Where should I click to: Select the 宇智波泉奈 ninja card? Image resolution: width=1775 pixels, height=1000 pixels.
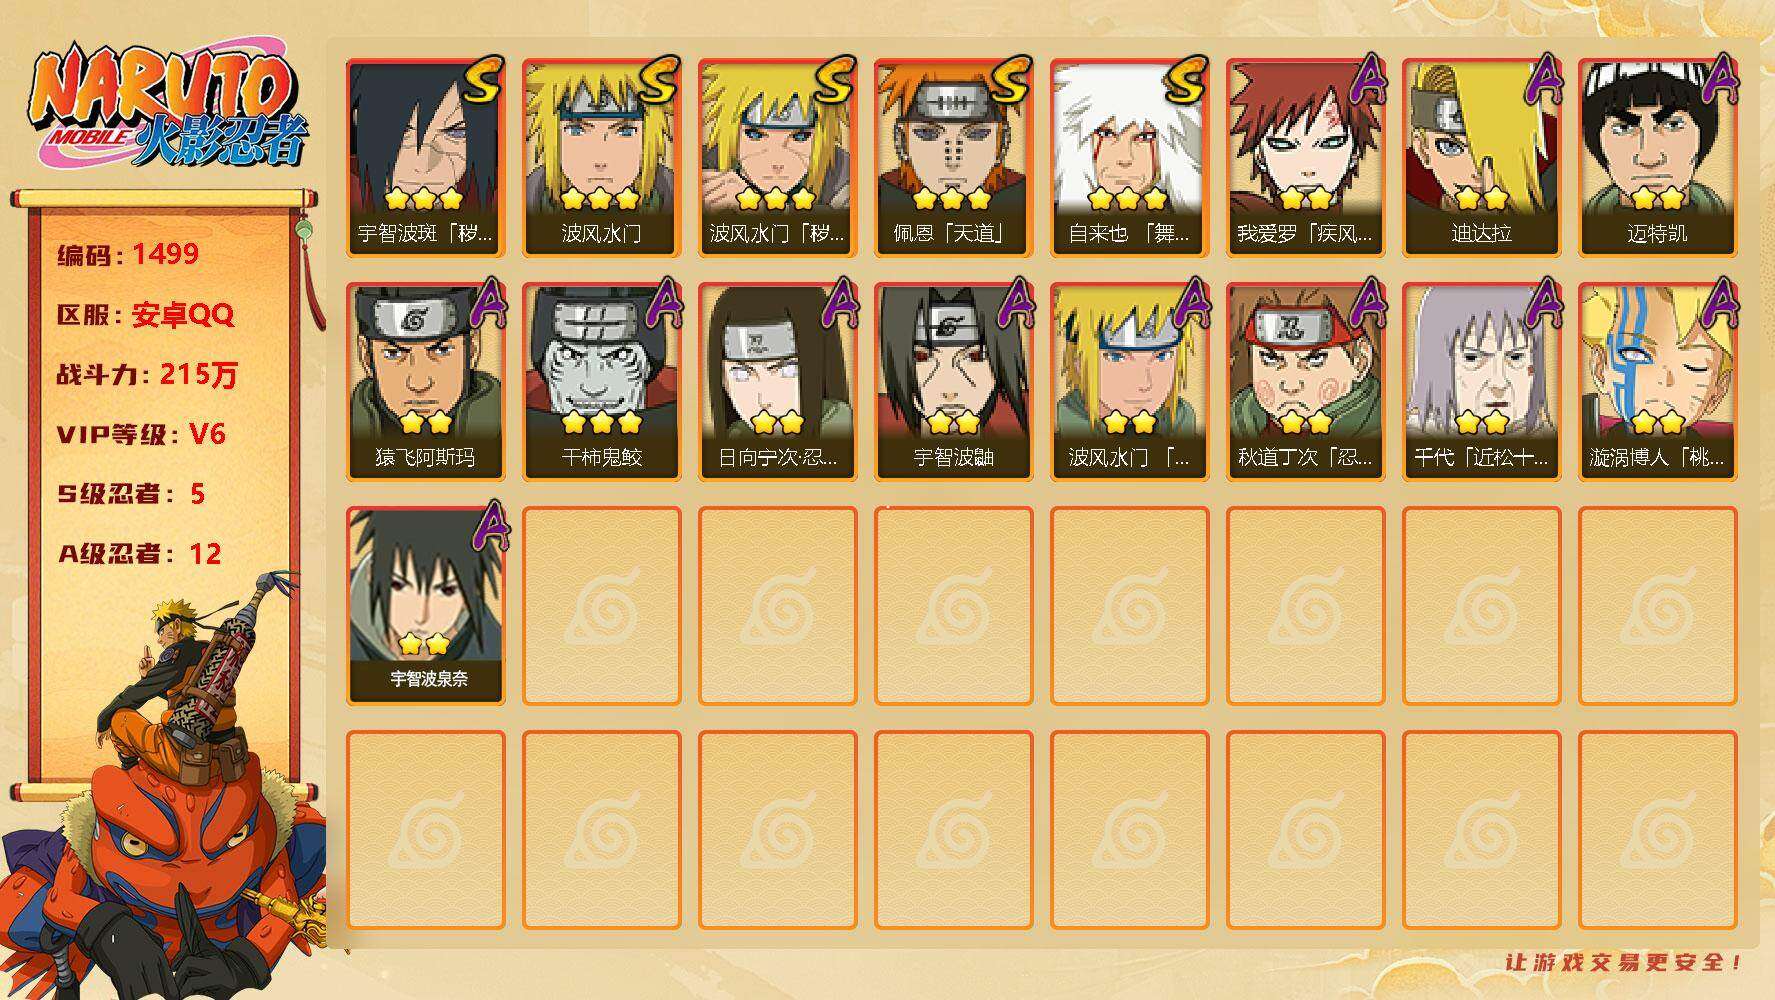pos(425,605)
